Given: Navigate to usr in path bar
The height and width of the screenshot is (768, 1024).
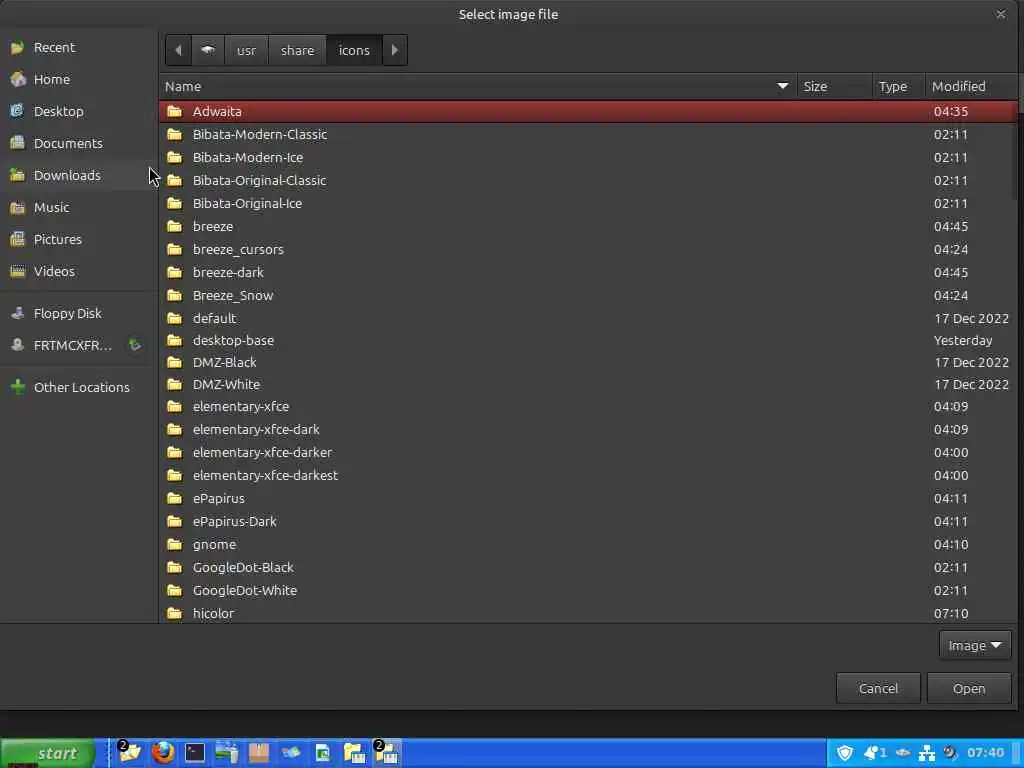Looking at the screenshot, I should pyautogui.click(x=246, y=50).
